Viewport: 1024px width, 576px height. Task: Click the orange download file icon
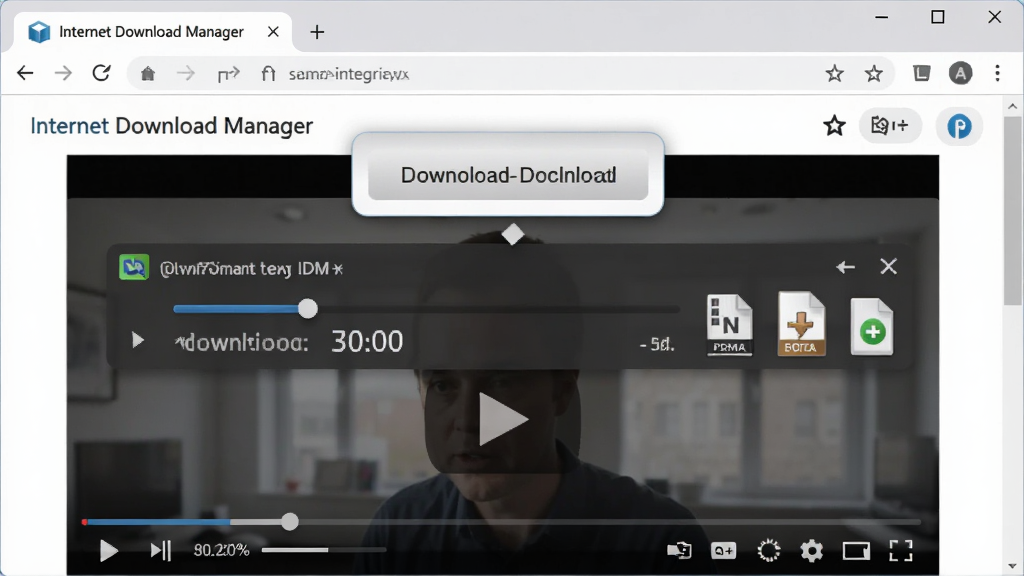click(x=801, y=324)
